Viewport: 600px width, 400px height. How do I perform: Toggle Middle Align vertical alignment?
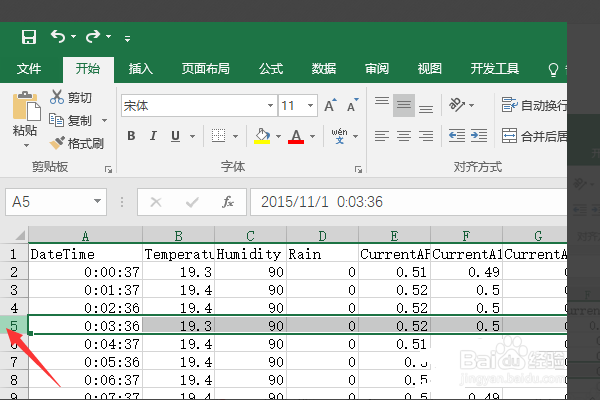404,105
